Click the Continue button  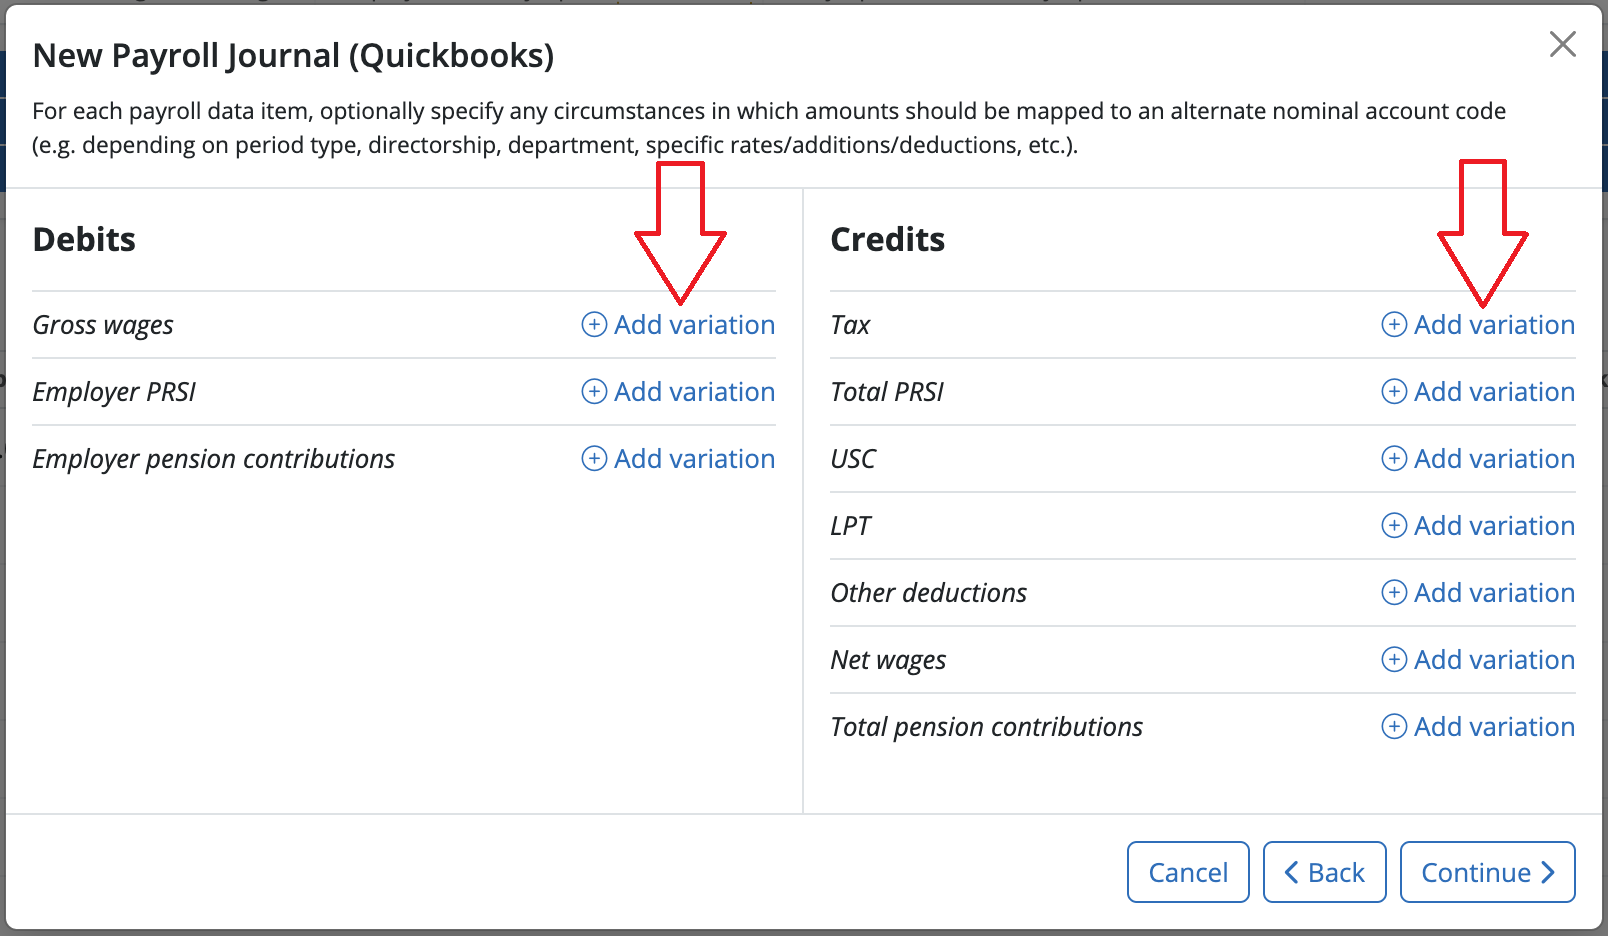point(1487,871)
